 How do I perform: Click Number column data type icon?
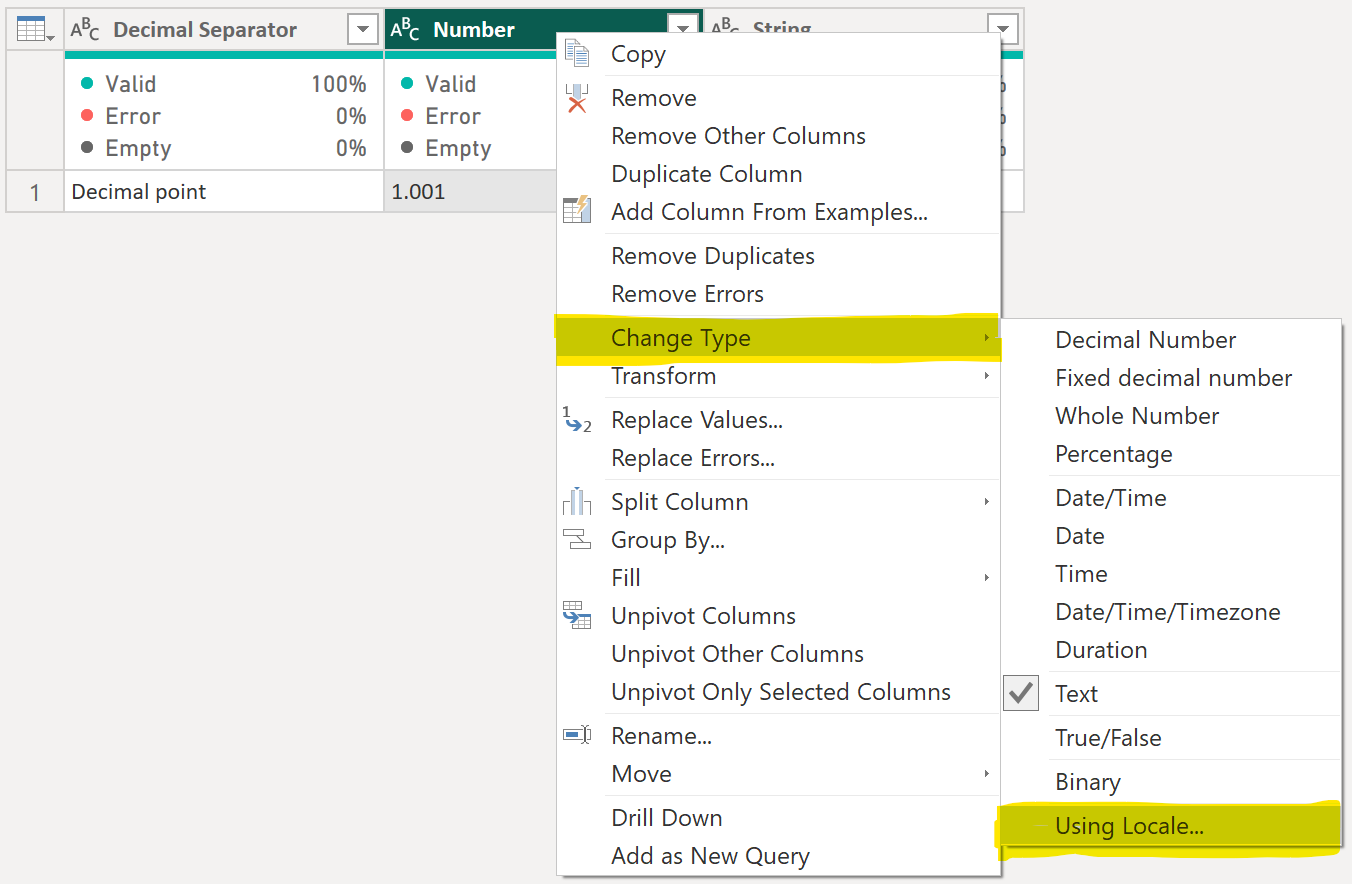point(405,30)
